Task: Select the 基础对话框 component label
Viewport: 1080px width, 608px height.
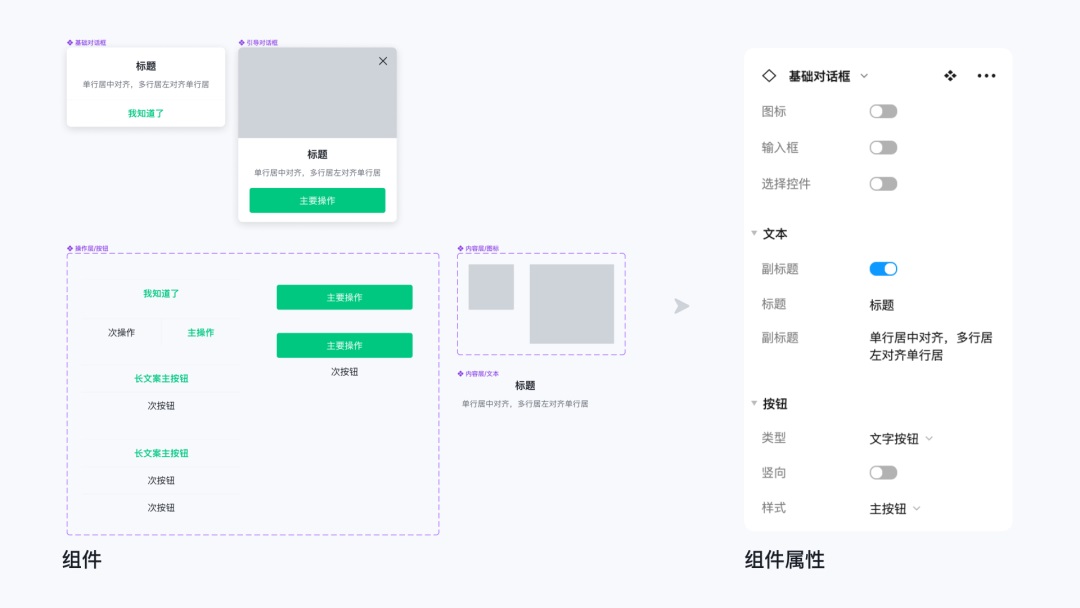Action: 90,43
